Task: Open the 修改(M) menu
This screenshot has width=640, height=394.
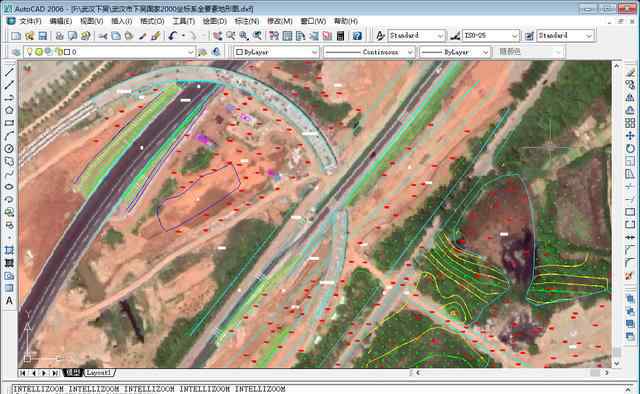Action: coord(280,21)
